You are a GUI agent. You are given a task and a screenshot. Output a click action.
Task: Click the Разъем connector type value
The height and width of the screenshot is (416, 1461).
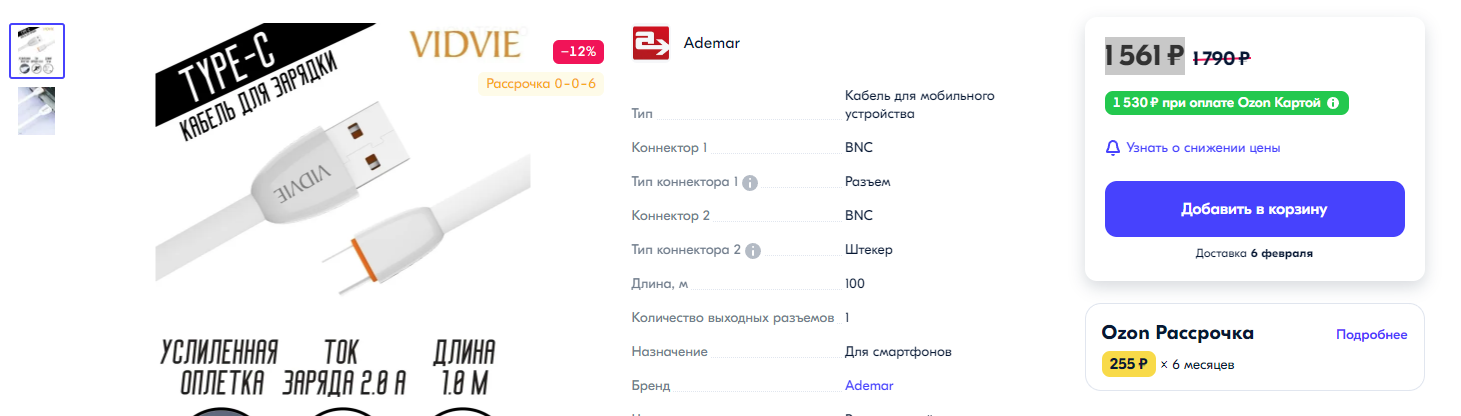[867, 182]
